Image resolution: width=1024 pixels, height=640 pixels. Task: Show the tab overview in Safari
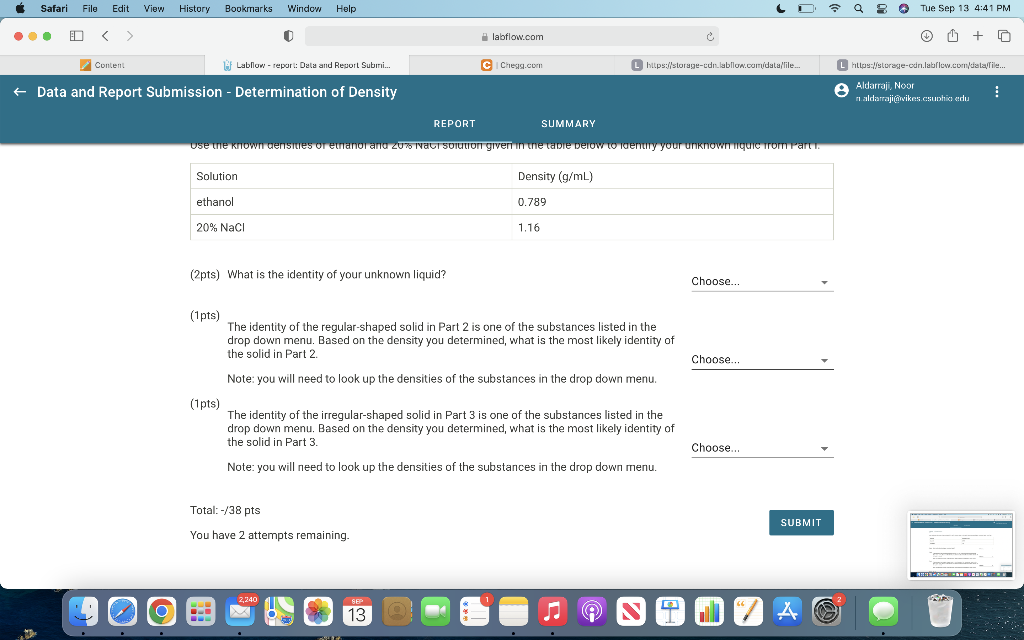point(1003,35)
